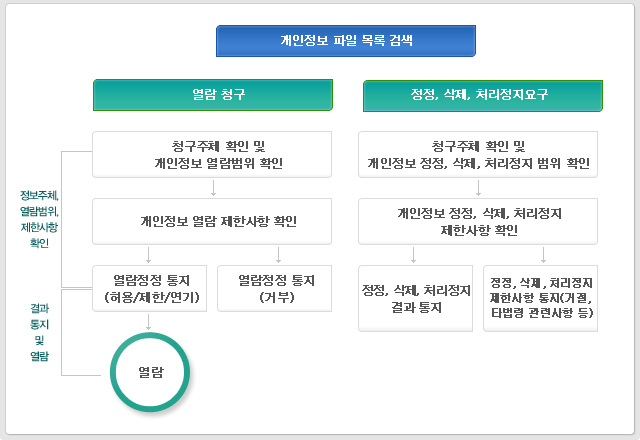The image size is (640, 440).
Task: Select the green 열람 청구 header
Action: point(213,95)
